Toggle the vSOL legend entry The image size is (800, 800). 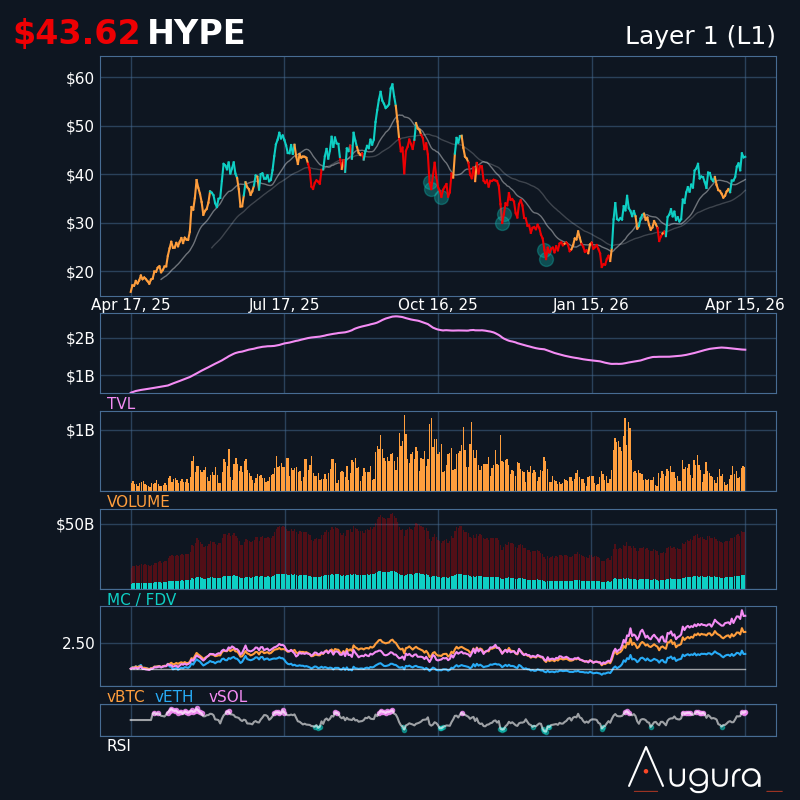tap(227, 697)
